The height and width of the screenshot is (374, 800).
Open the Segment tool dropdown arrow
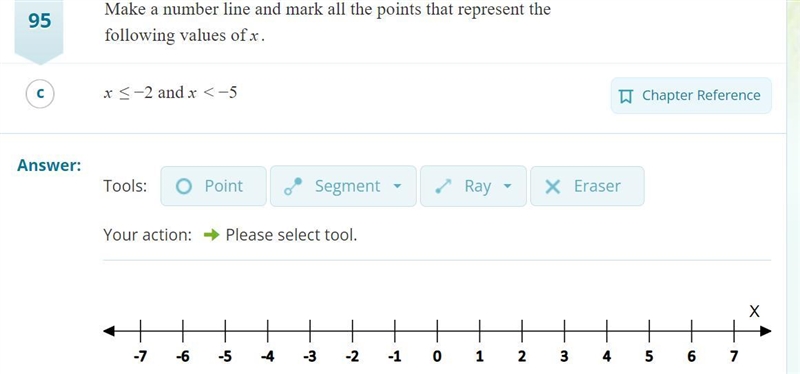pos(397,186)
